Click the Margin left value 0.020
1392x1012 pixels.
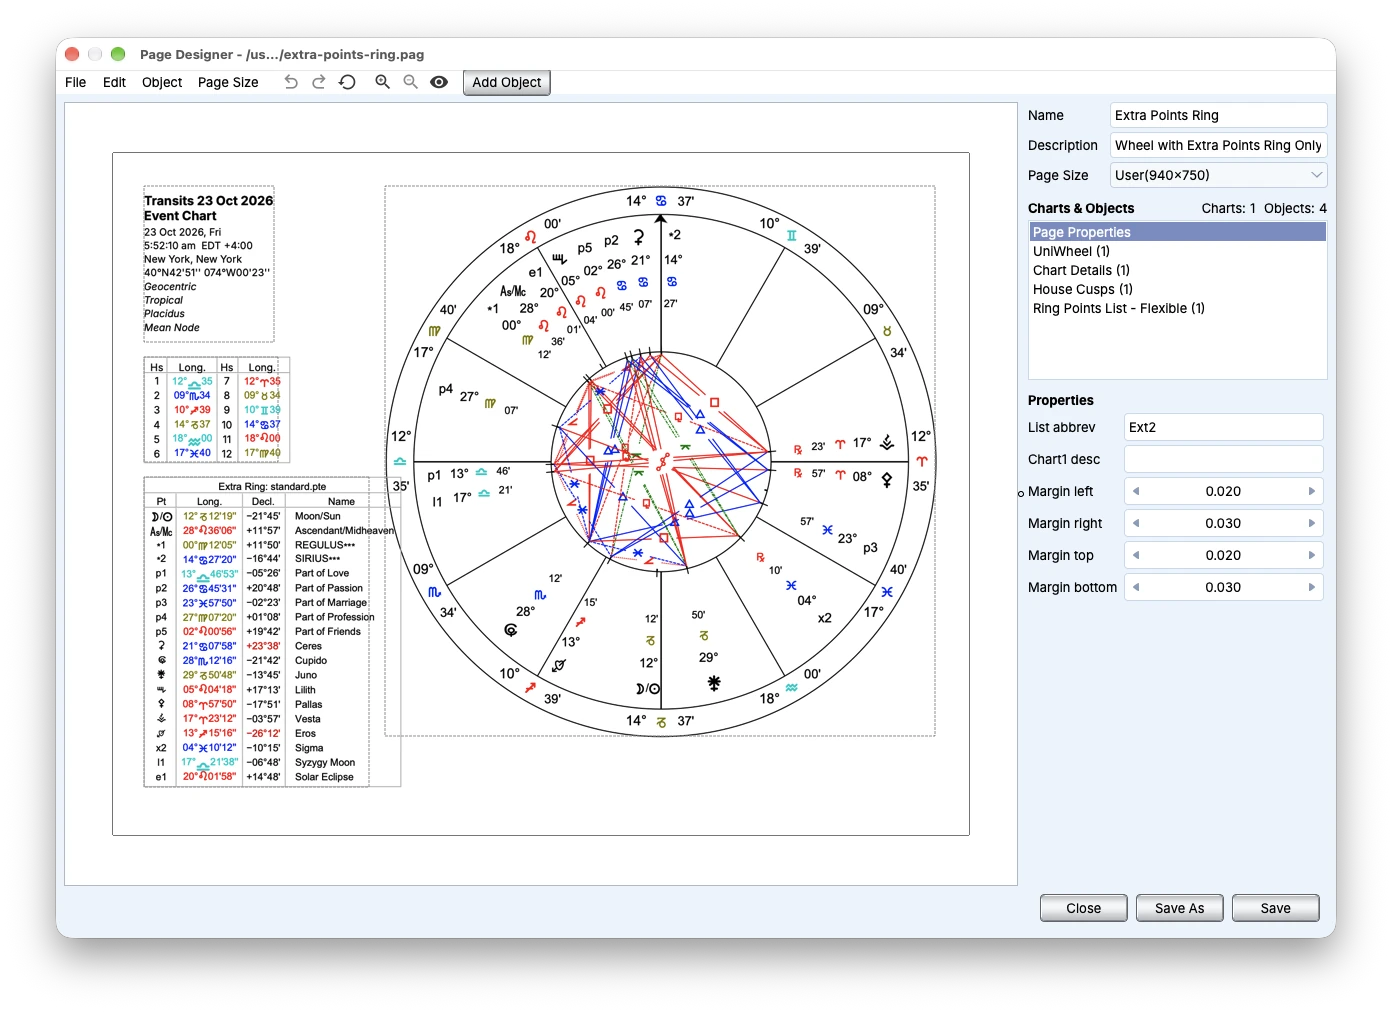click(1223, 491)
